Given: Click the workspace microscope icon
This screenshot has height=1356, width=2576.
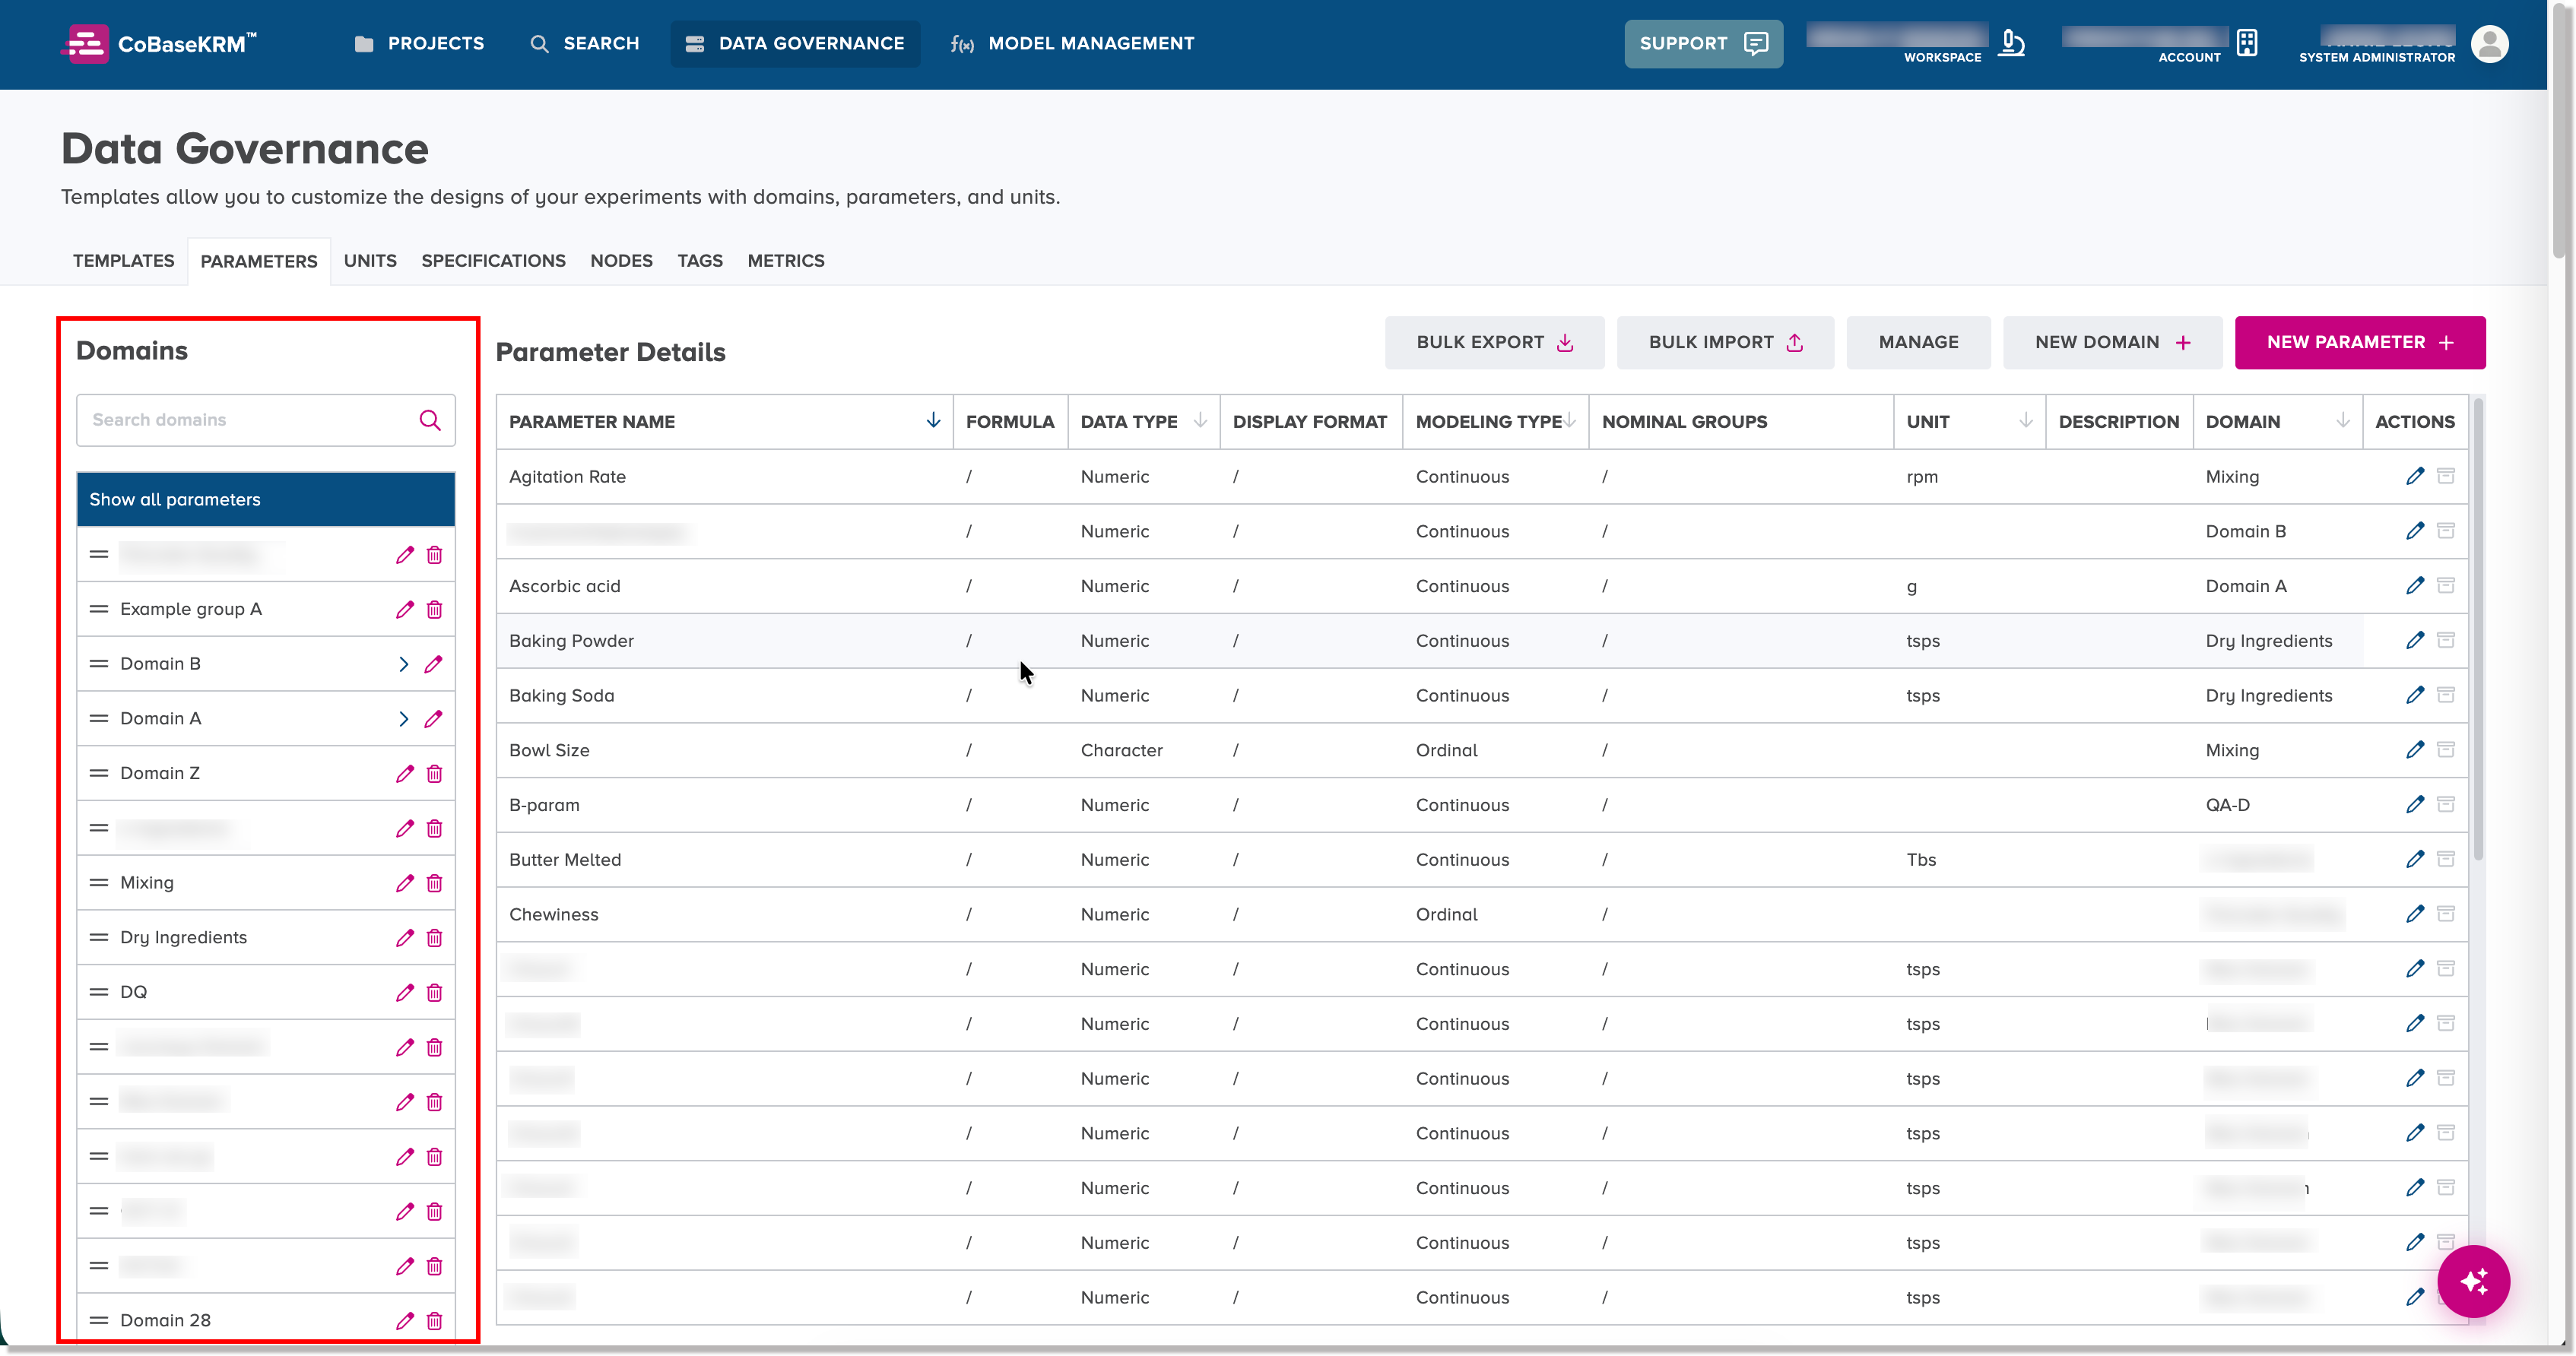Looking at the screenshot, I should (2011, 43).
